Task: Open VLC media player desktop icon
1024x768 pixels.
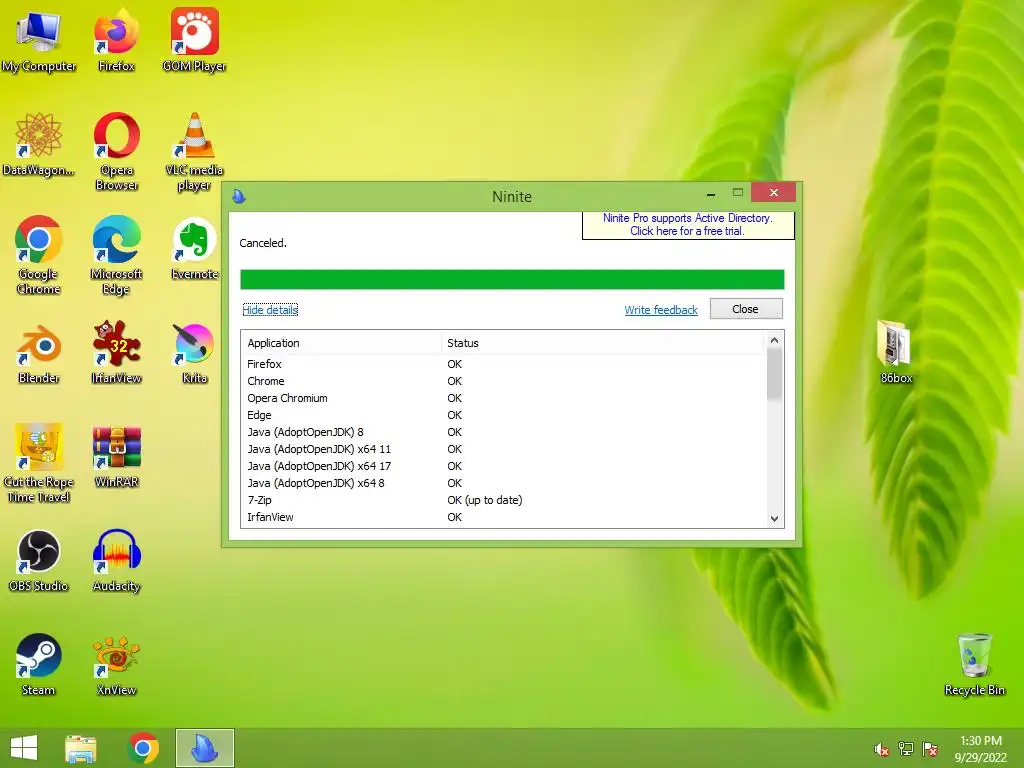Action: click(194, 152)
